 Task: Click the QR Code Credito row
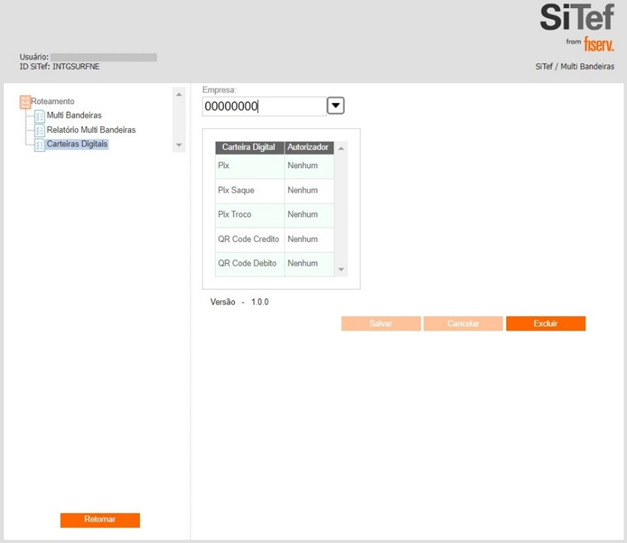[249, 240]
